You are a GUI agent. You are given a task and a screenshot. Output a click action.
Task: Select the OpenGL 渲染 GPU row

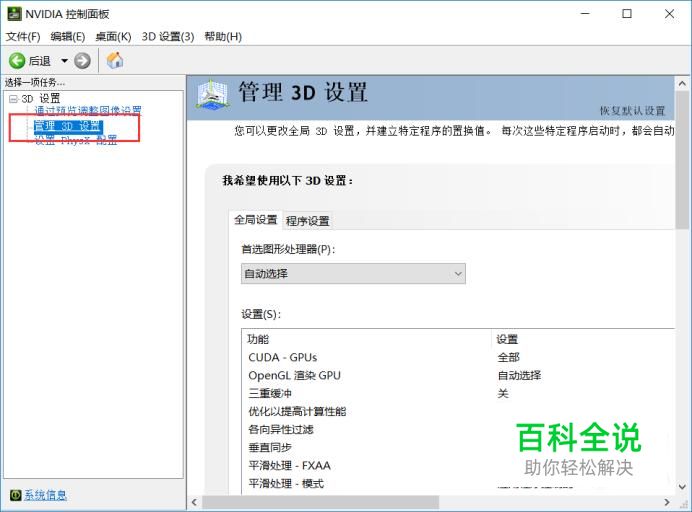(x=458, y=376)
